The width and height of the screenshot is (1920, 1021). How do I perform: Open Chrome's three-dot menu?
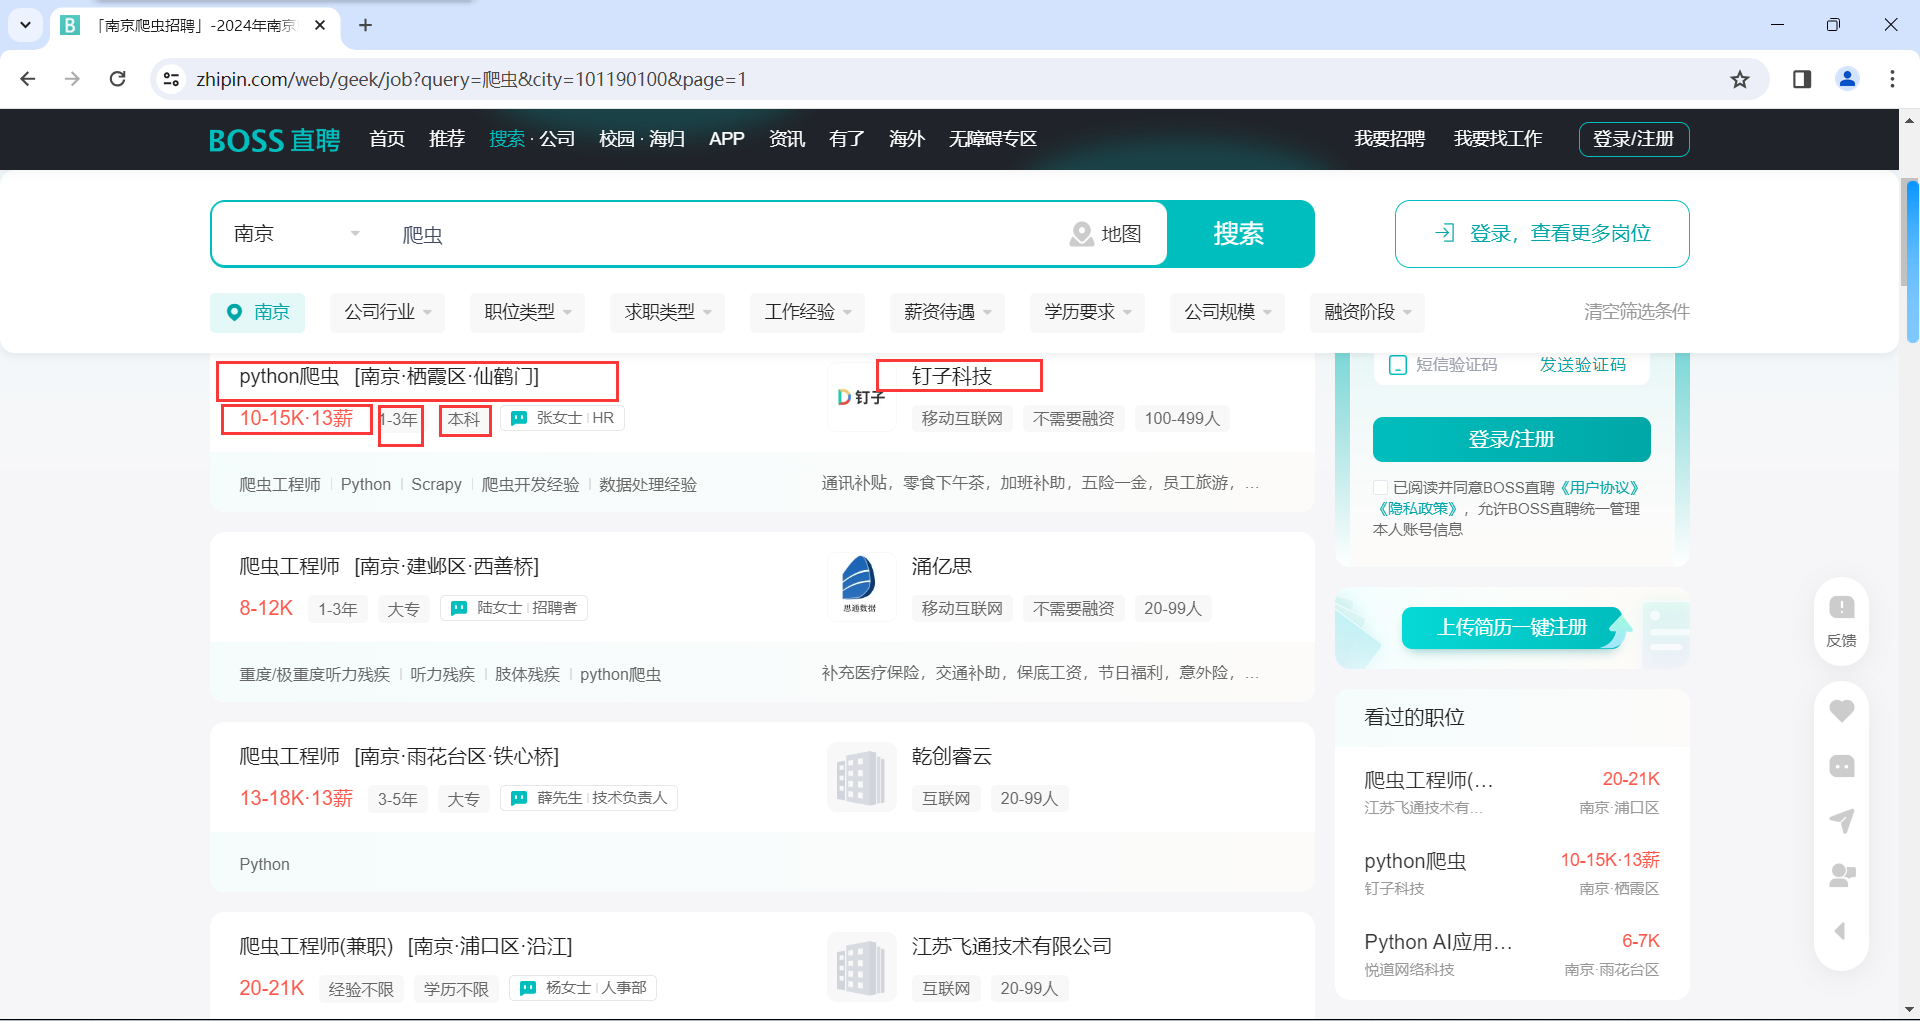point(1892,79)
